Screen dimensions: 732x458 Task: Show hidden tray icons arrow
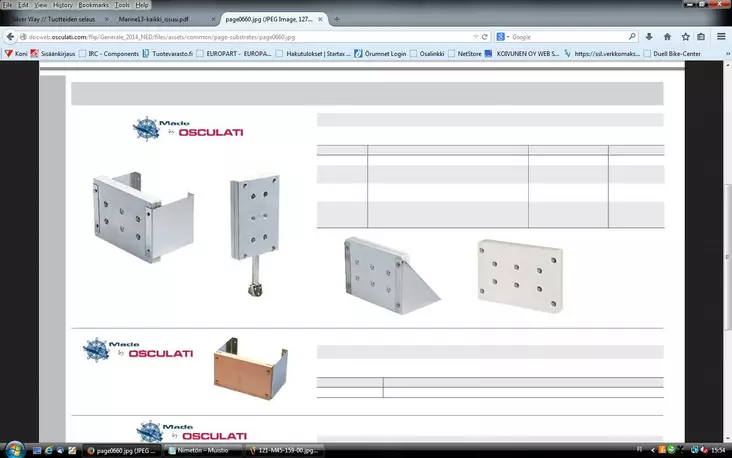pyautogui.click(x=653, y=450)
